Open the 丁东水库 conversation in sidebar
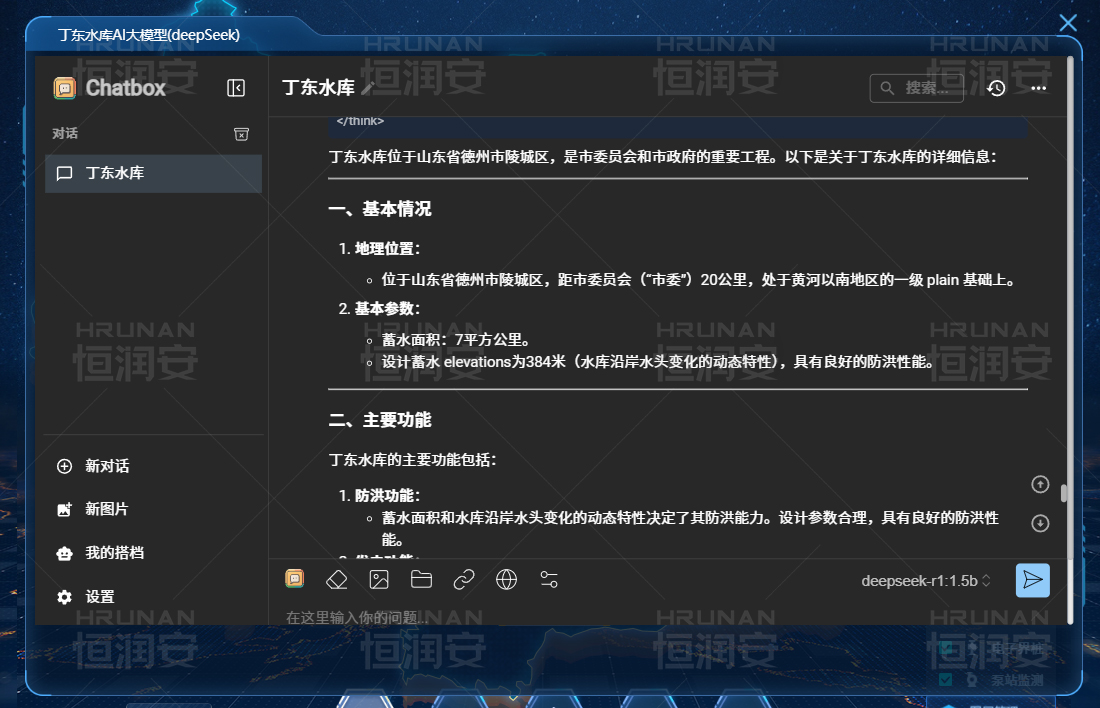Screen dimensions: 1100x708 154,173
